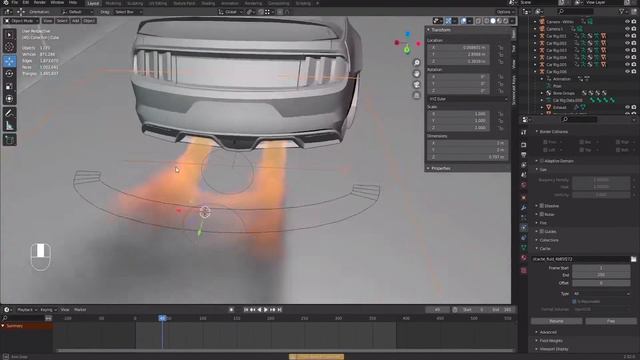Open the Playback dropdown in timeline
Image resolution: width=640 pixels, height=360 pixels.
(x=27, y=310)
